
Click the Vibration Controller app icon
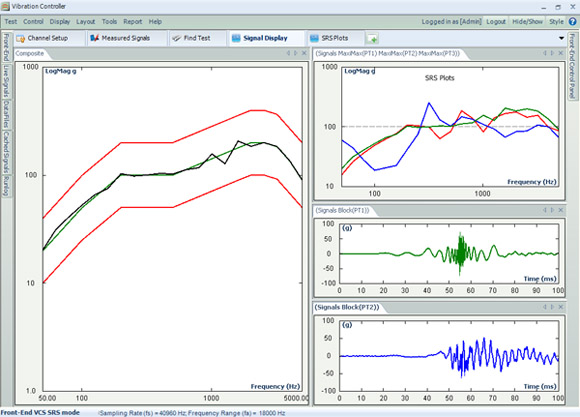click(5, 6)
